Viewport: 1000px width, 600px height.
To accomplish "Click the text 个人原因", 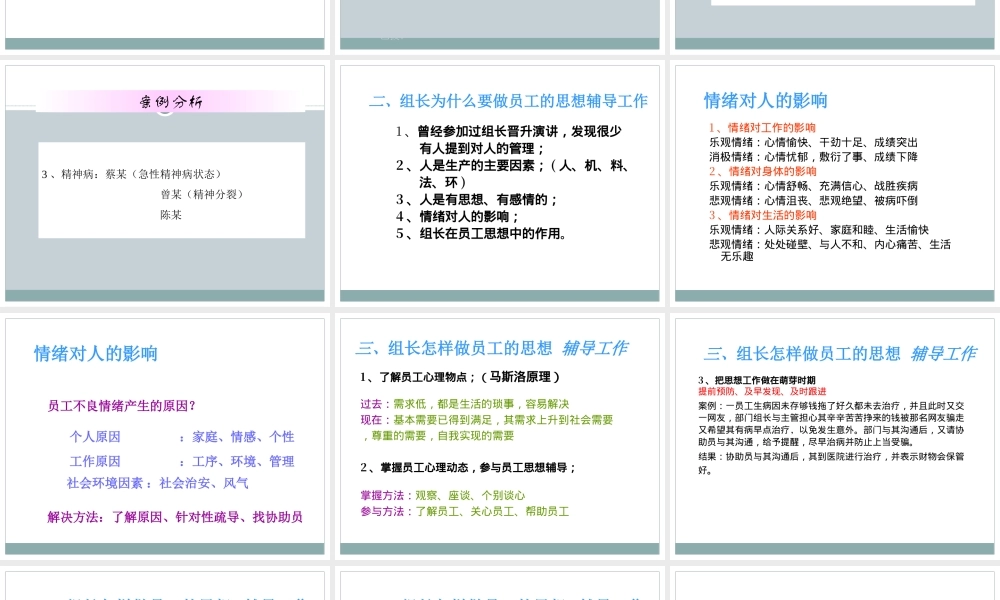I will click(x=95, y=437).
